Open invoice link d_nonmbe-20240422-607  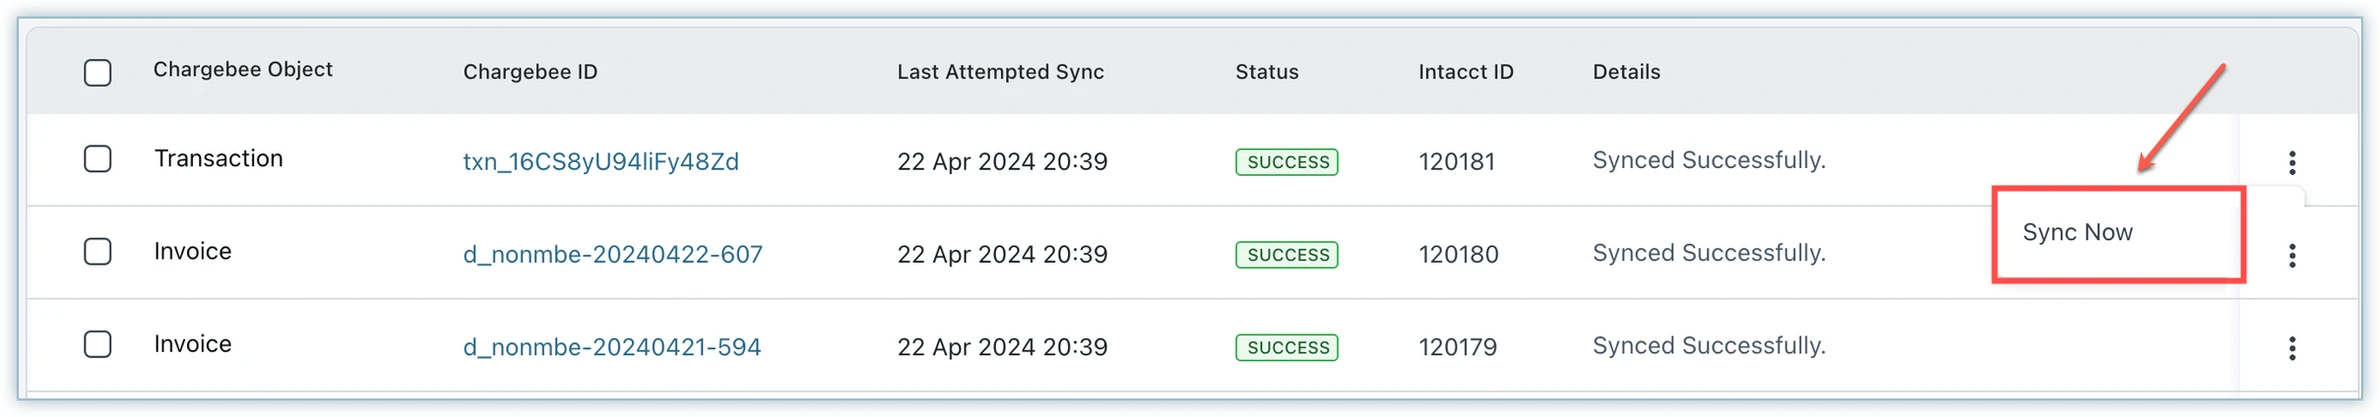coord(612,255)
